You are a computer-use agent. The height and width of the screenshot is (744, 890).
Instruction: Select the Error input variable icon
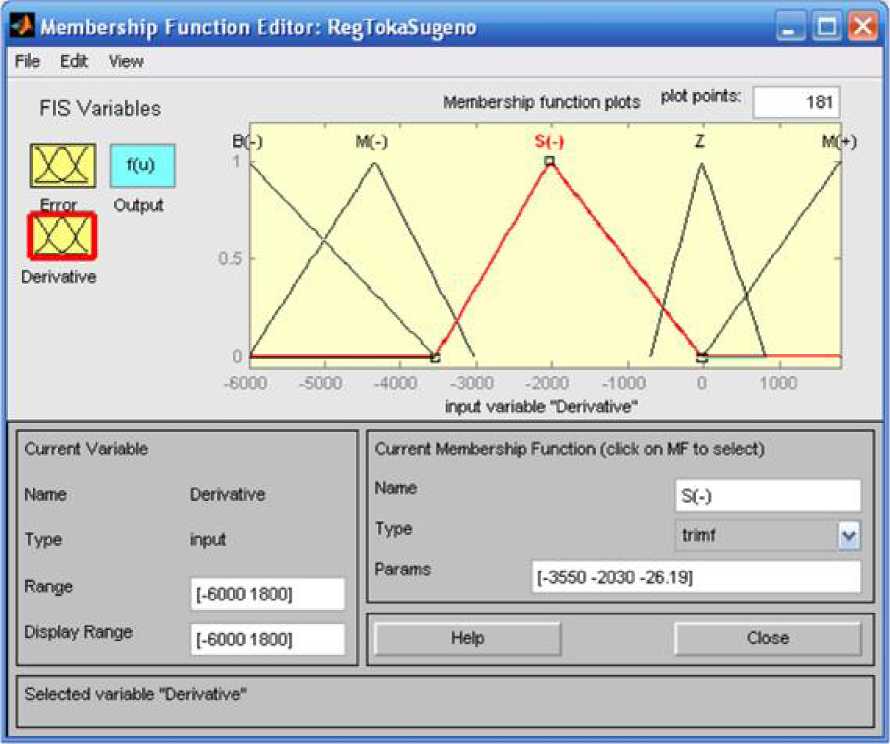pyautogui.click(x=63, y=166)
